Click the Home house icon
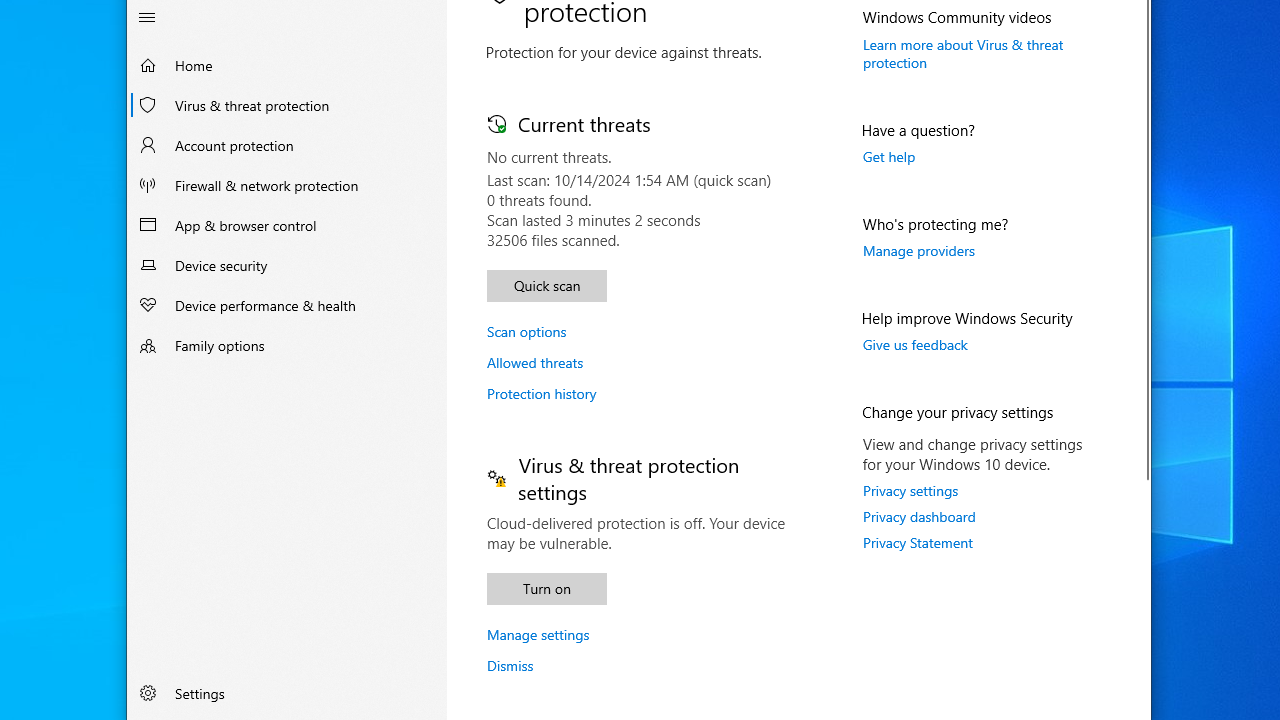The width and height of the screenshot is (1280, 720). [x=148, y=65]
